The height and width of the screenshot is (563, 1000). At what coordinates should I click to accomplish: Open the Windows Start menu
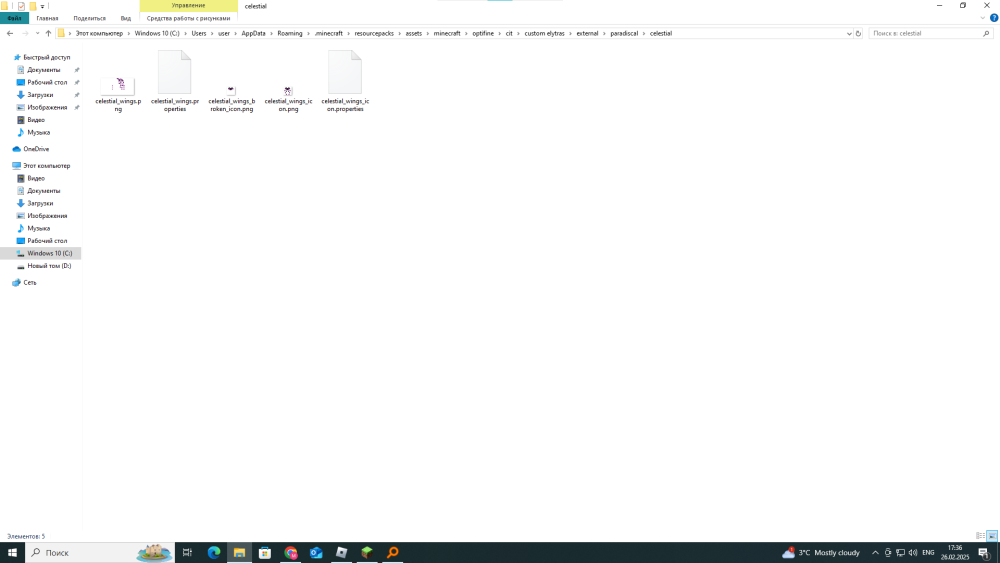(12, 553)
